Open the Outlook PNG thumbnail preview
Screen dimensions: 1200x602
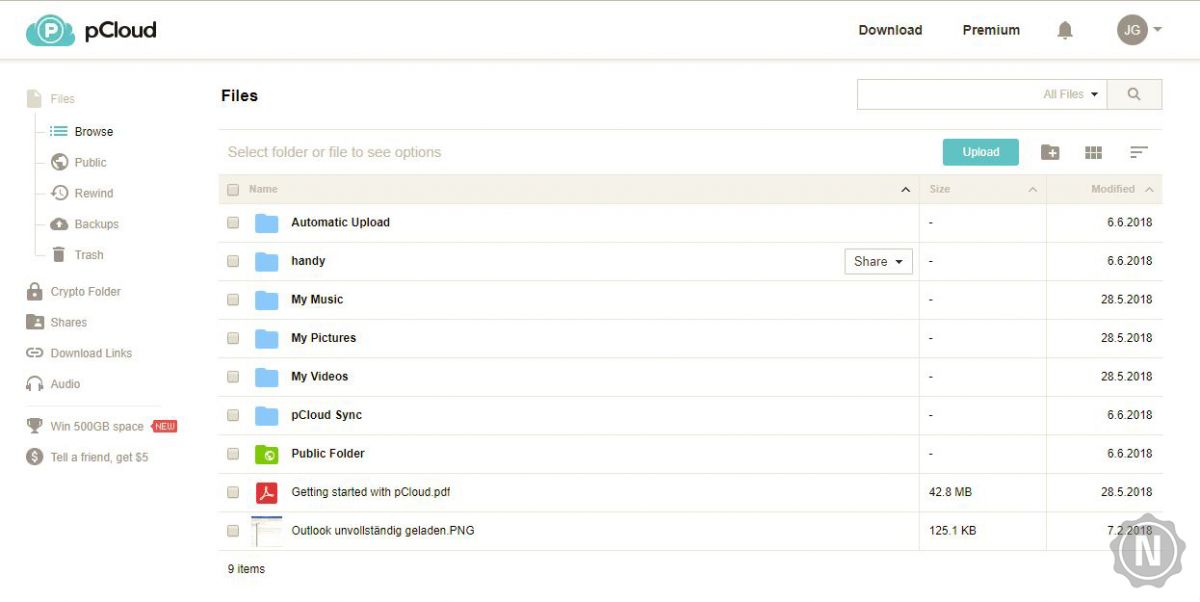[x=266, y=531]
